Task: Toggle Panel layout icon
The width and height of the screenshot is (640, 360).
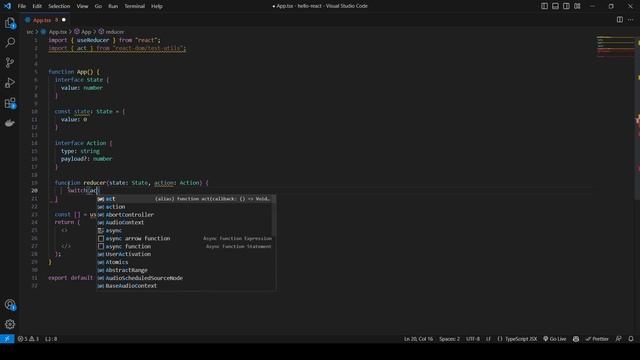Action: pyautogui.click(x=556, y=6)
